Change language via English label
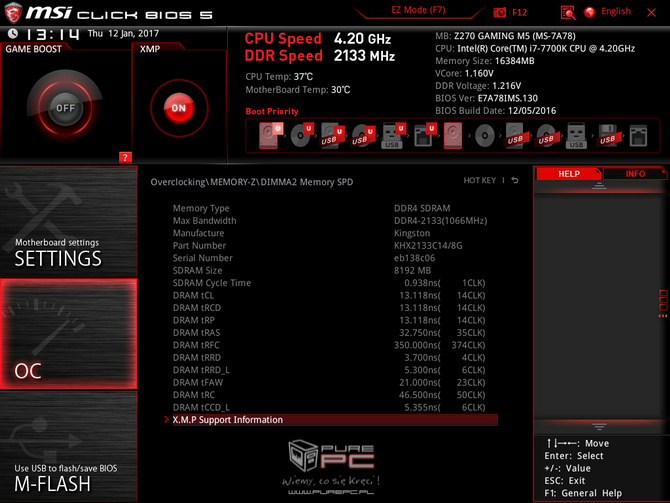 pos(616,12)
